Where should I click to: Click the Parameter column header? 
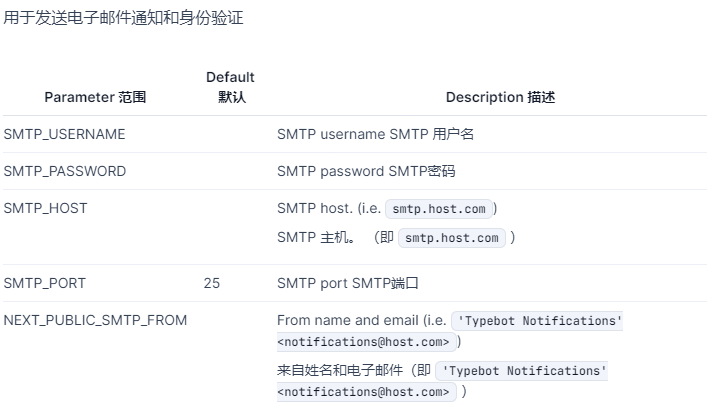(95, 97)
